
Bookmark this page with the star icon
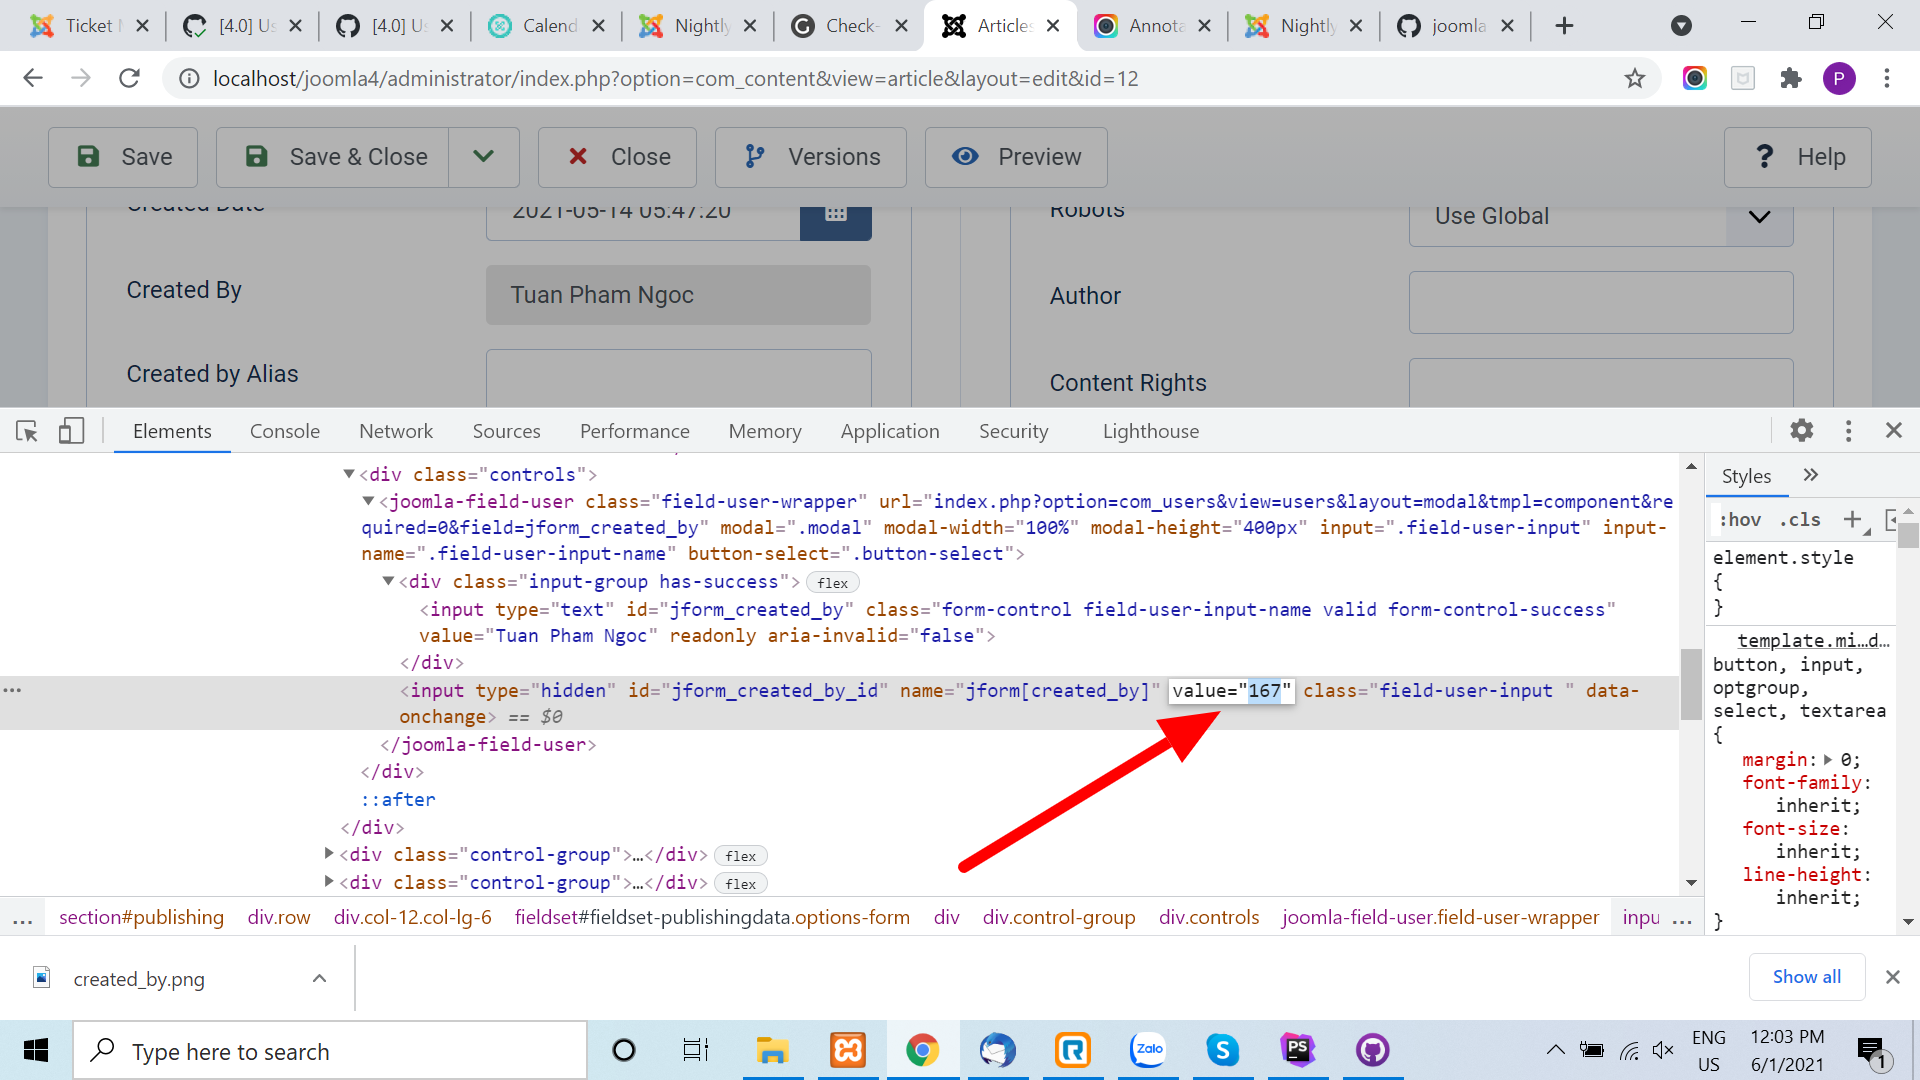pos(1634,78)
